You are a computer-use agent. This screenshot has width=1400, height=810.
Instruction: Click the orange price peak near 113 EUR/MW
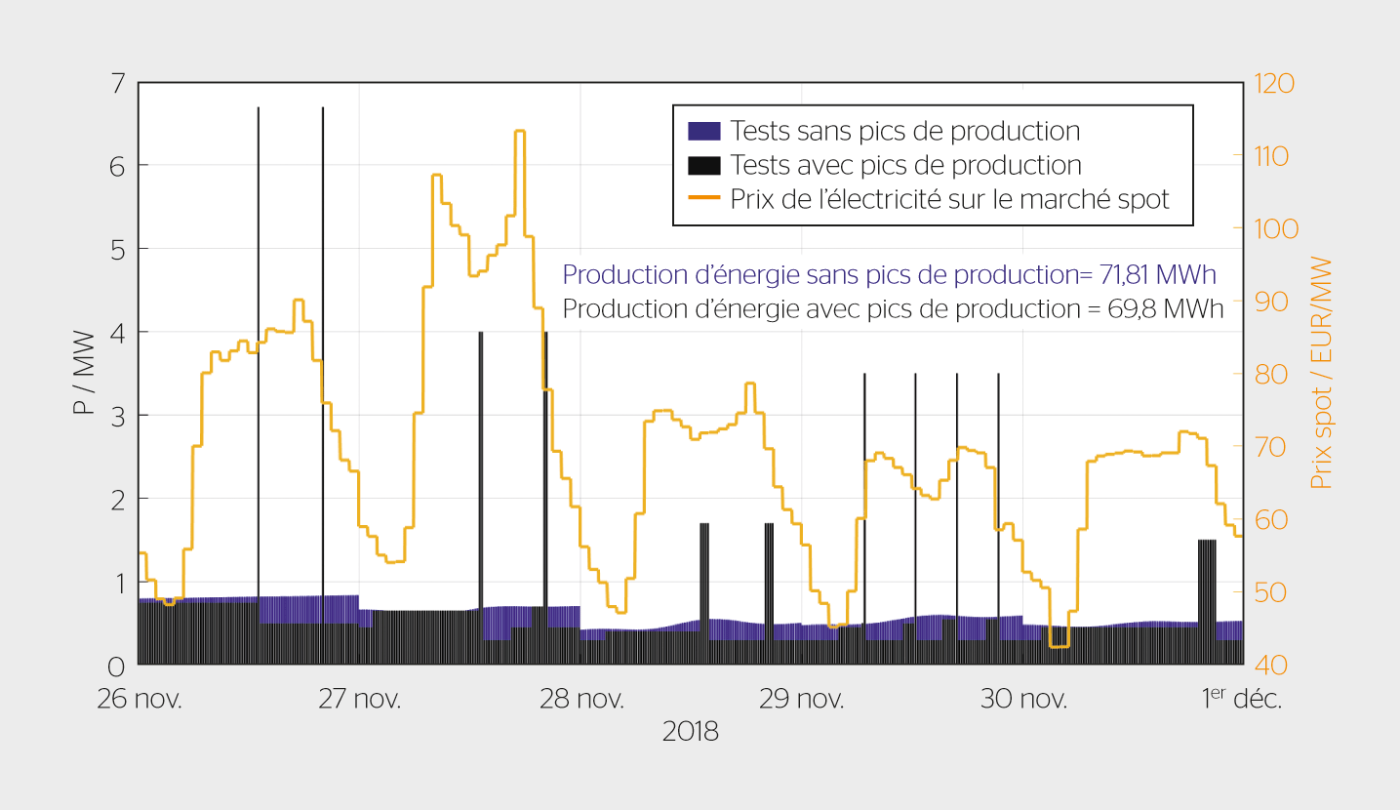point(518,131)
